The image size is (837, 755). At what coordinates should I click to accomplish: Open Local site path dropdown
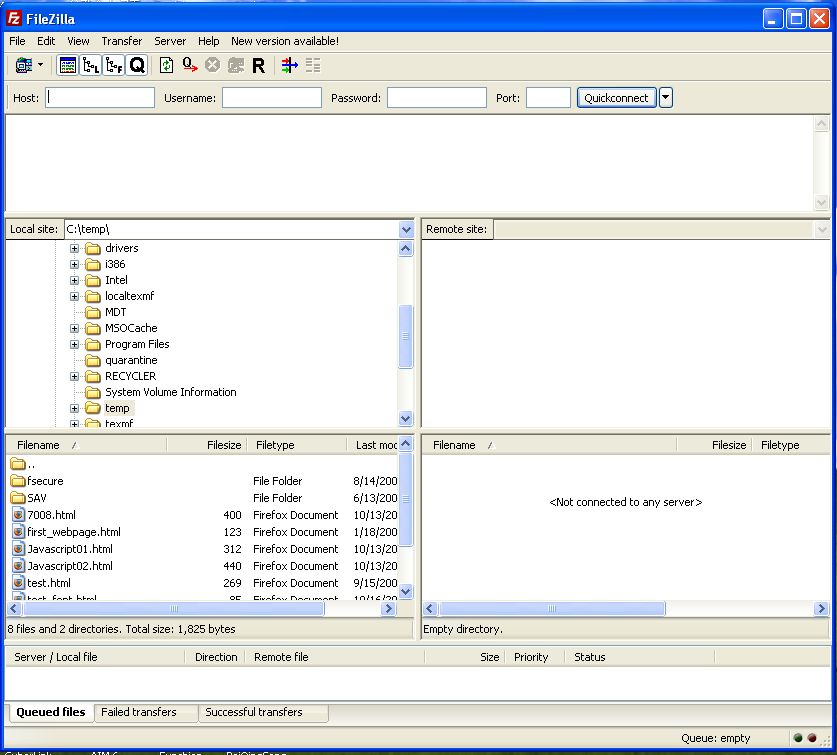tap(406, 230)
